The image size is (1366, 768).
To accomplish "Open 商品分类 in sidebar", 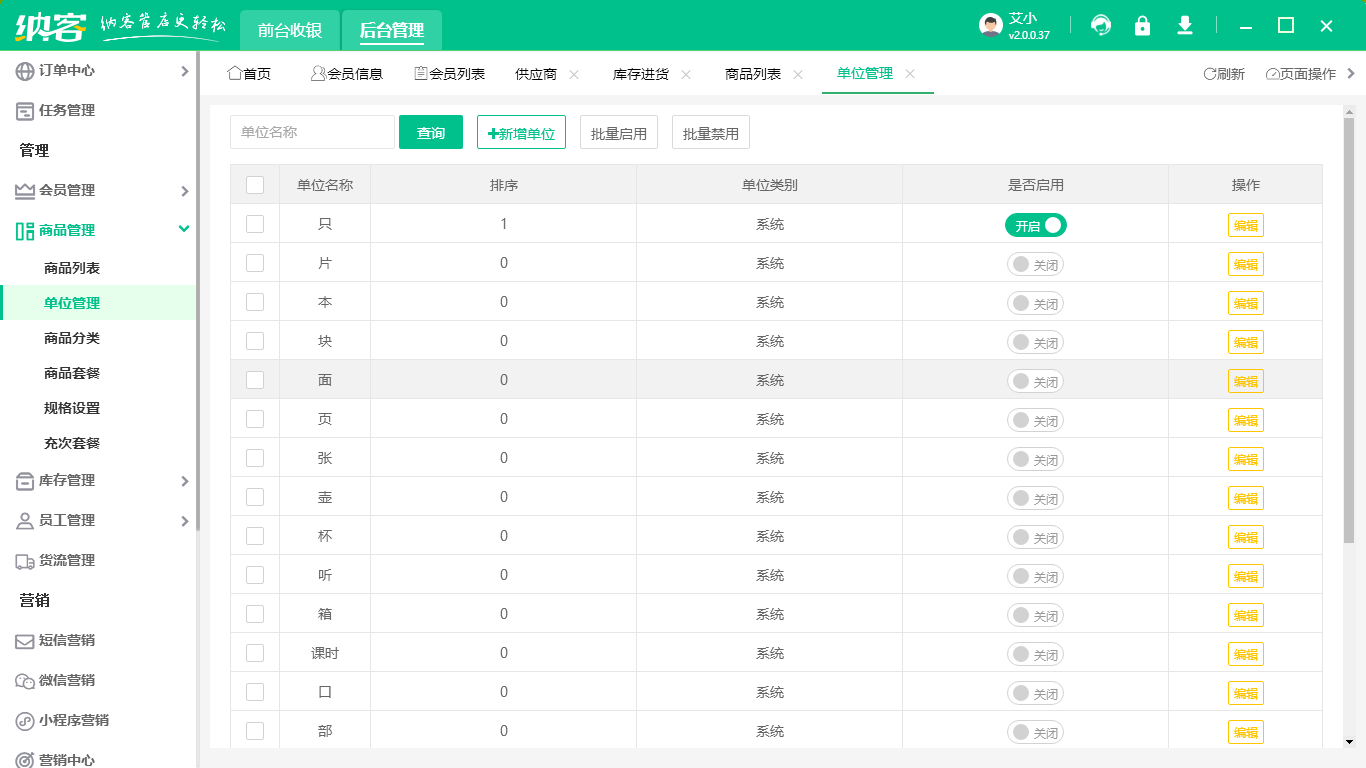I will (x=72, y=338).
